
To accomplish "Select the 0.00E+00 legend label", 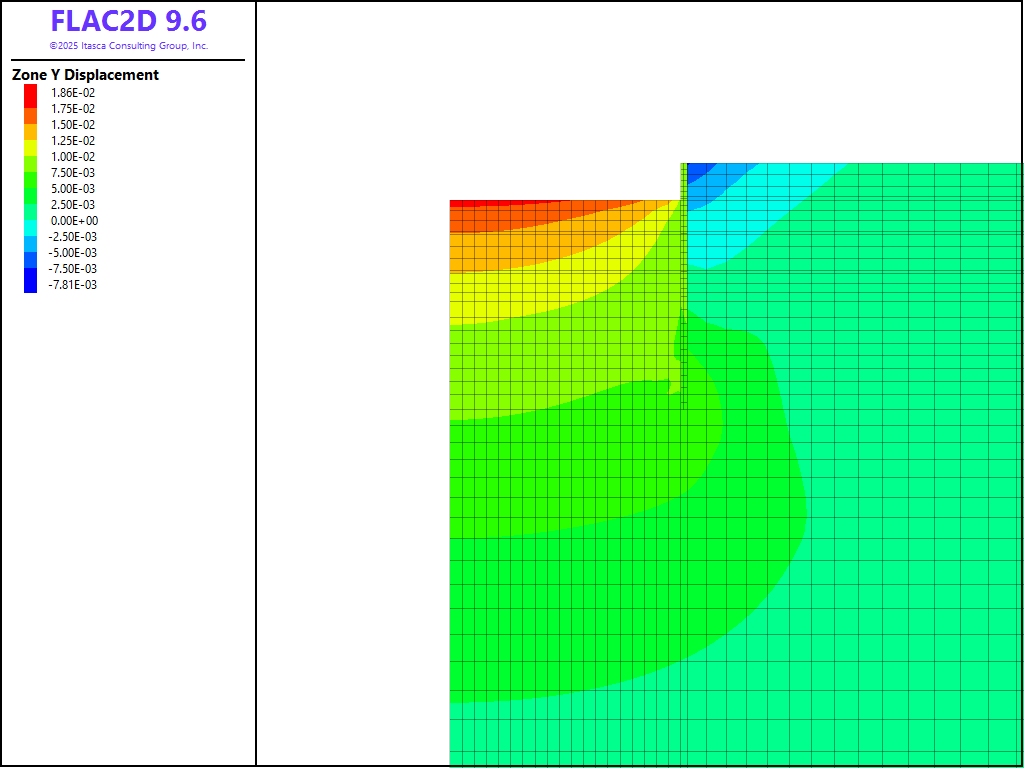I will (74, 221).
